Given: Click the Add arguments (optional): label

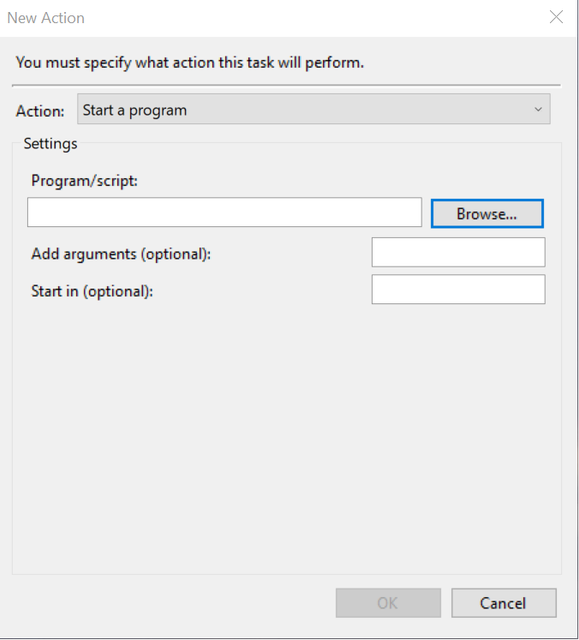Looking at the screenshot, I should click(121, 254).
